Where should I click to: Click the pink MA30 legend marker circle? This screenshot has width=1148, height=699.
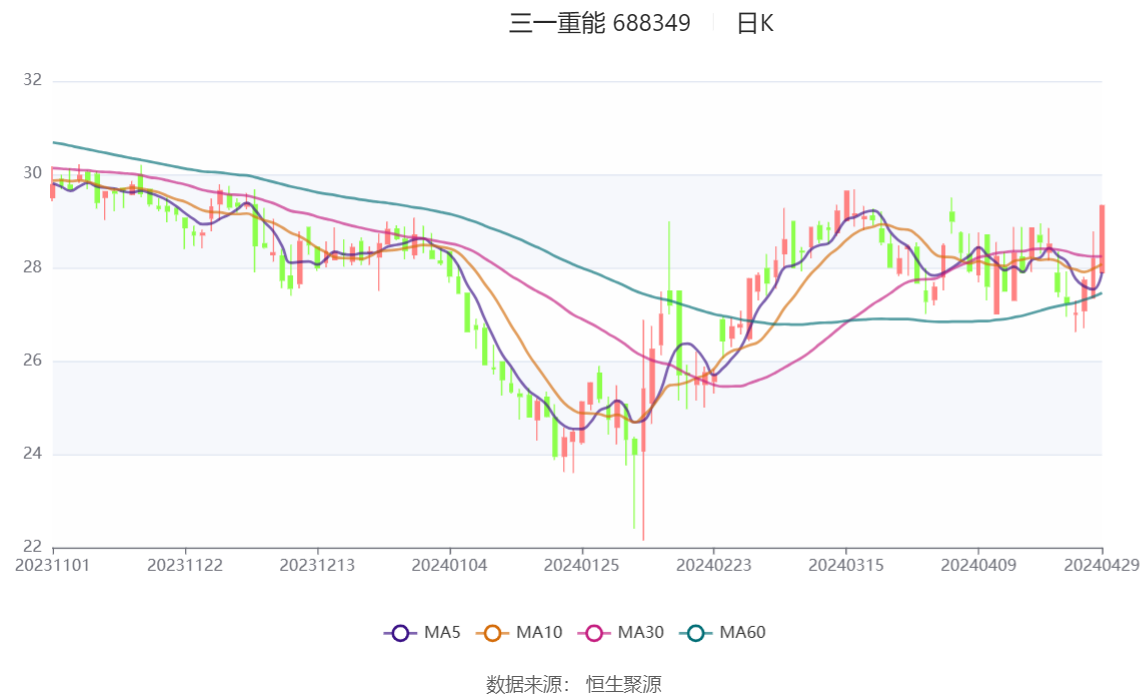click(594, 633)
